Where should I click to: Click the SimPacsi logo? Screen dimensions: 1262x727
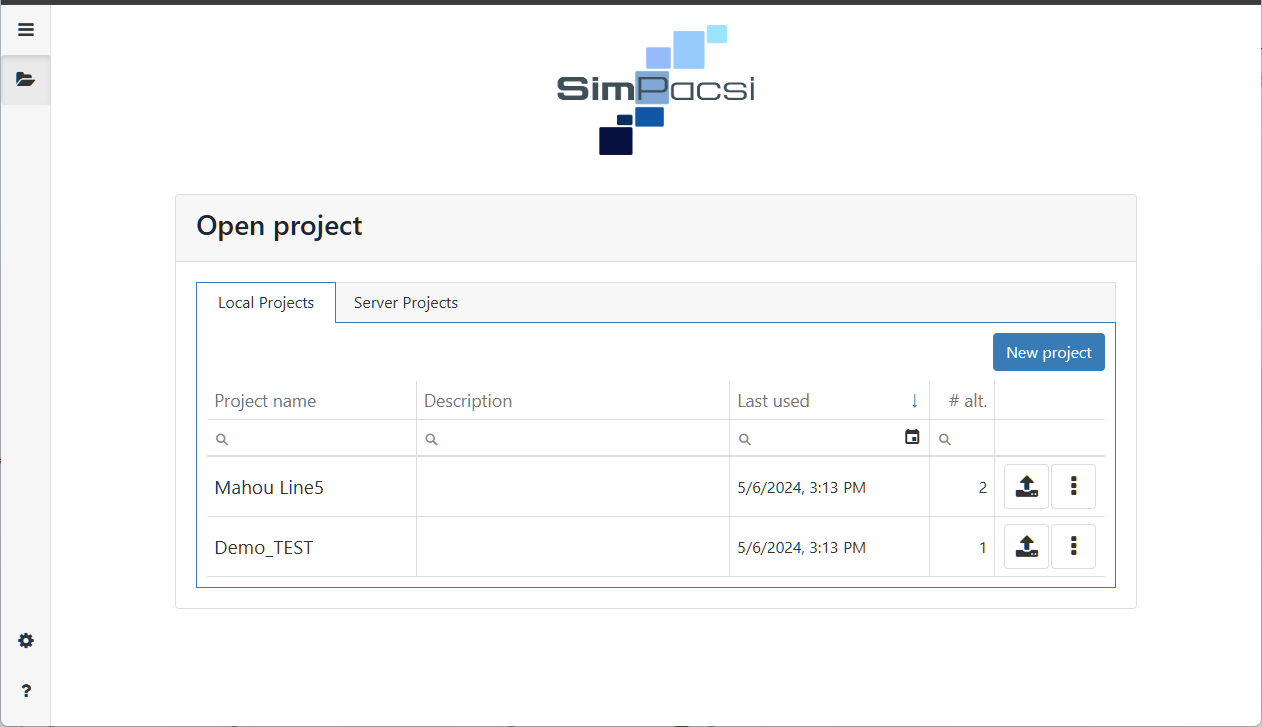[x=656, y=90]
